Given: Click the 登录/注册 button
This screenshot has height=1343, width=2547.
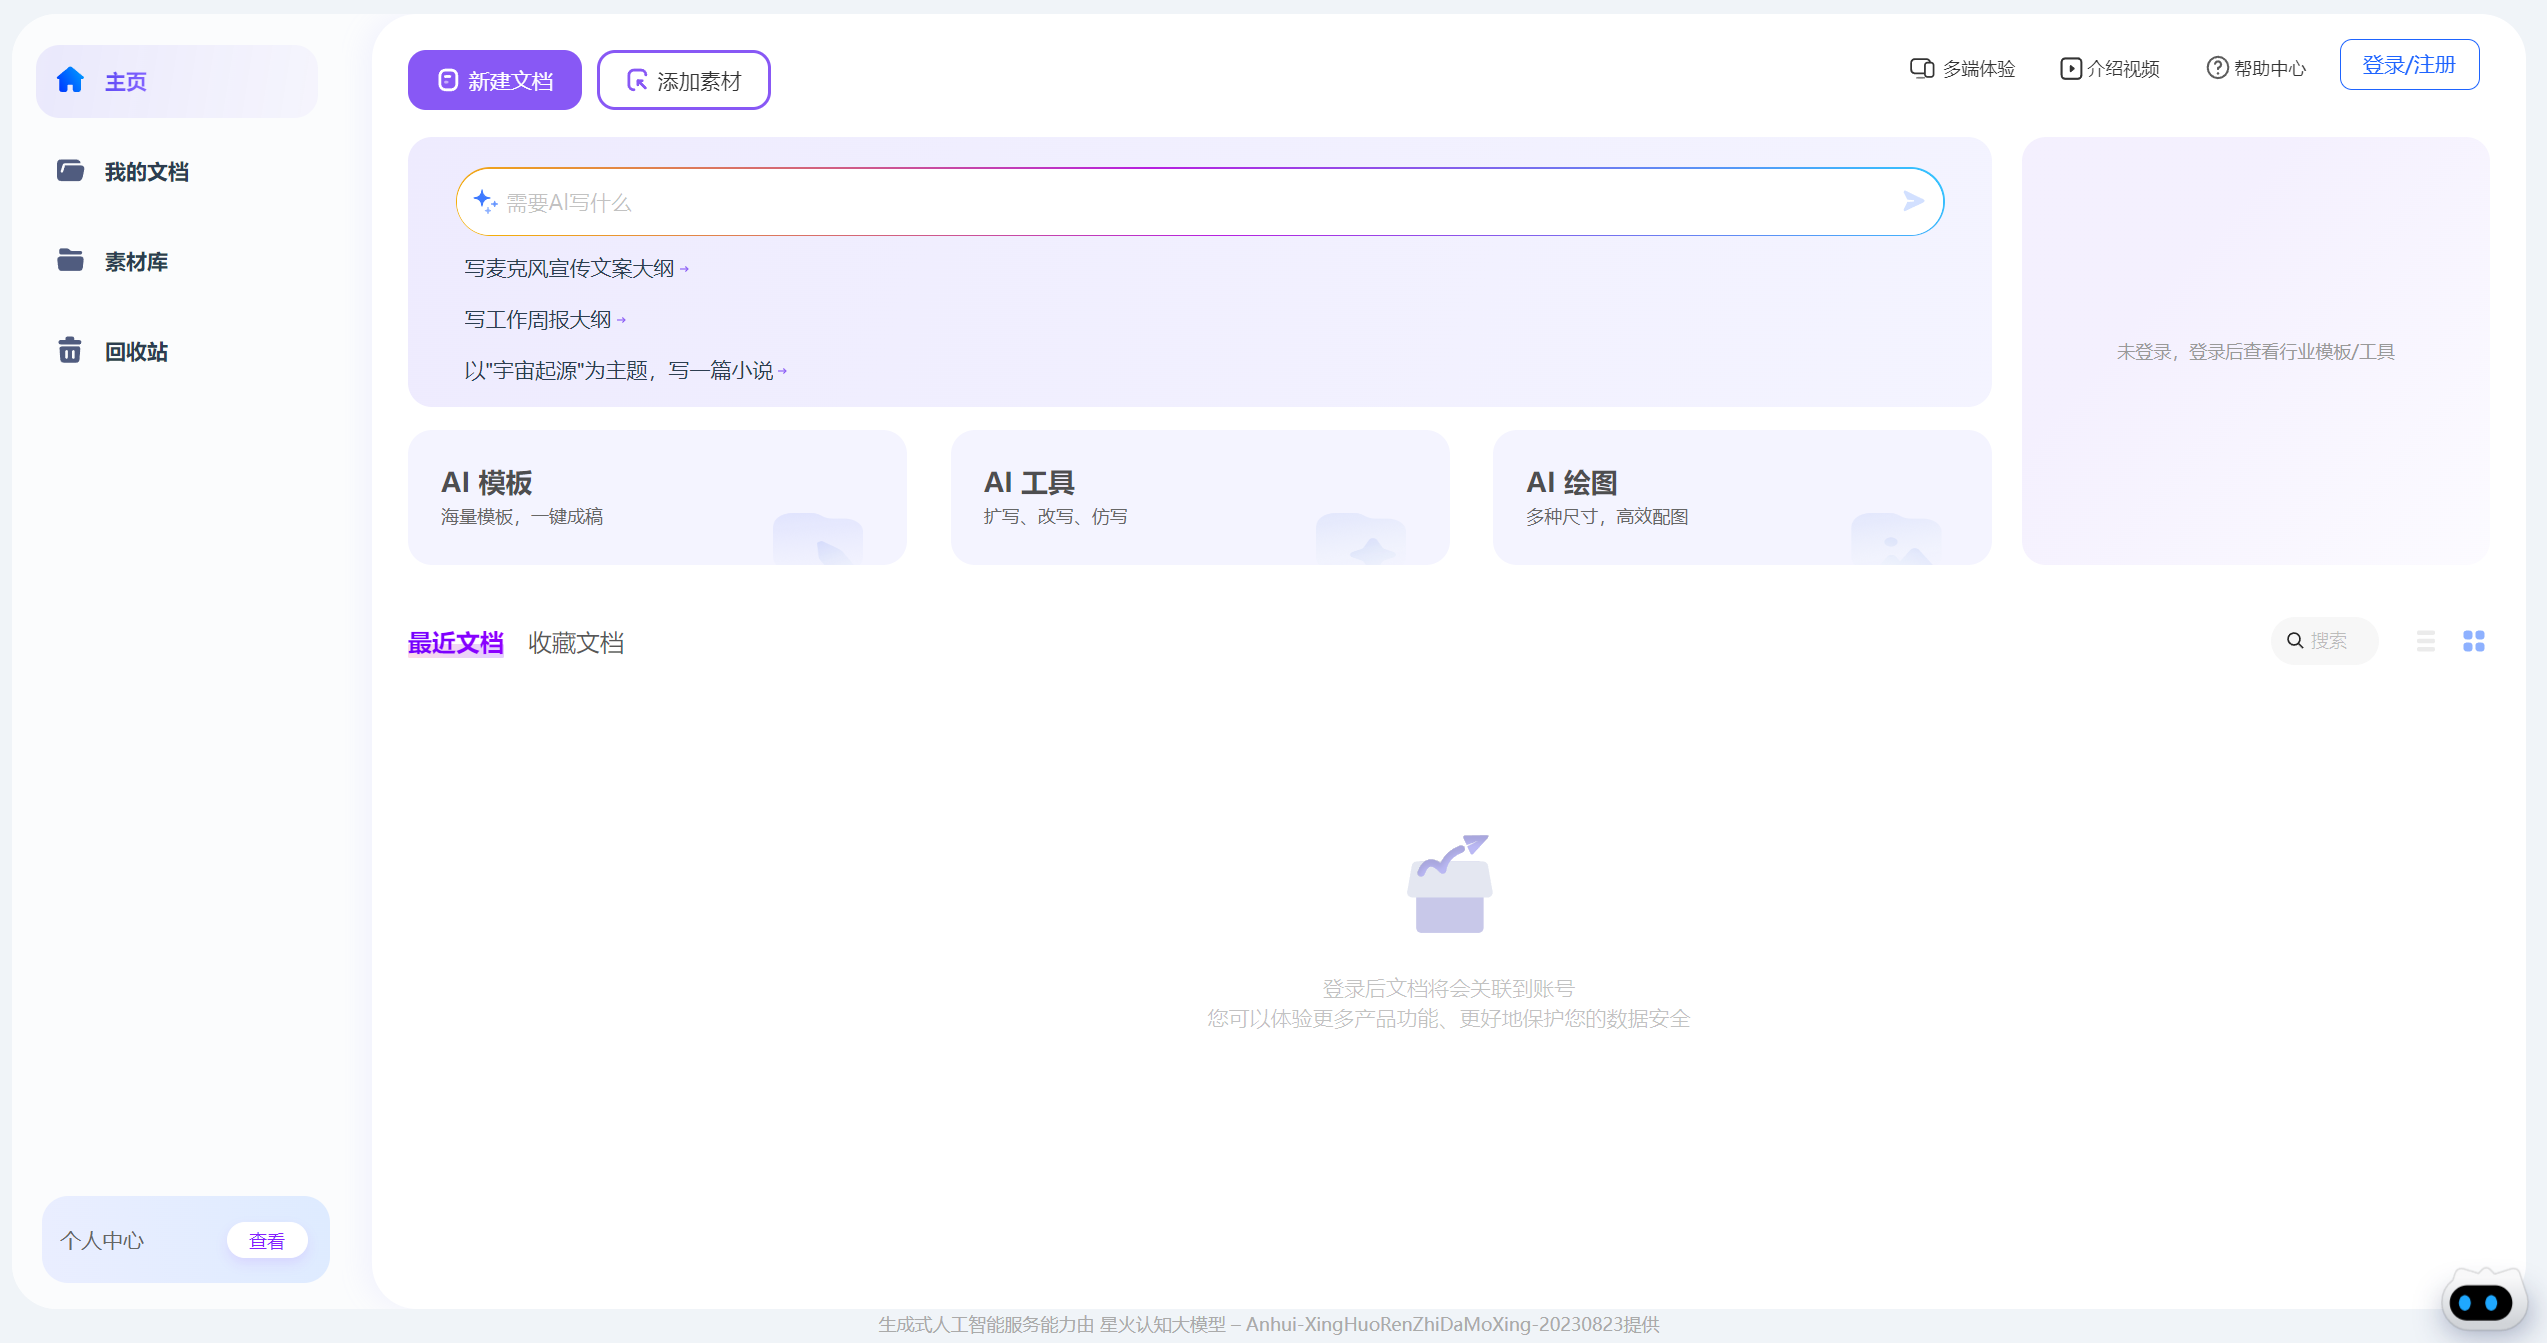Looking at the screenshot, I should (2409, 64).
